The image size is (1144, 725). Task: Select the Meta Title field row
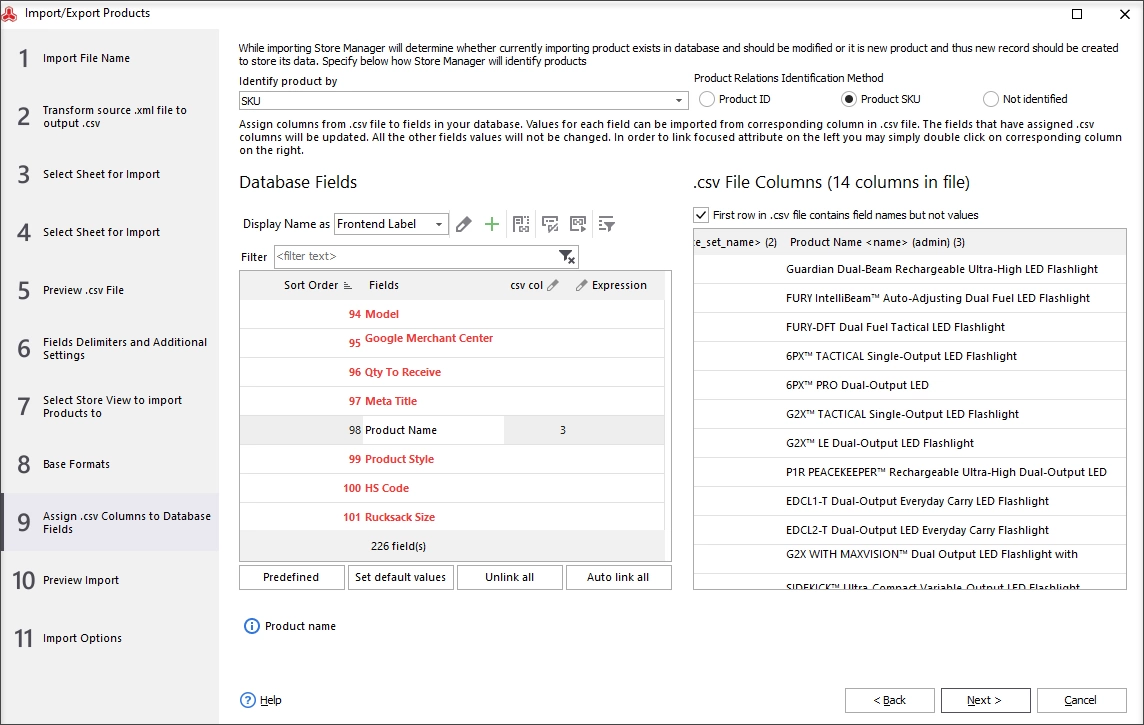click(452, 401)
